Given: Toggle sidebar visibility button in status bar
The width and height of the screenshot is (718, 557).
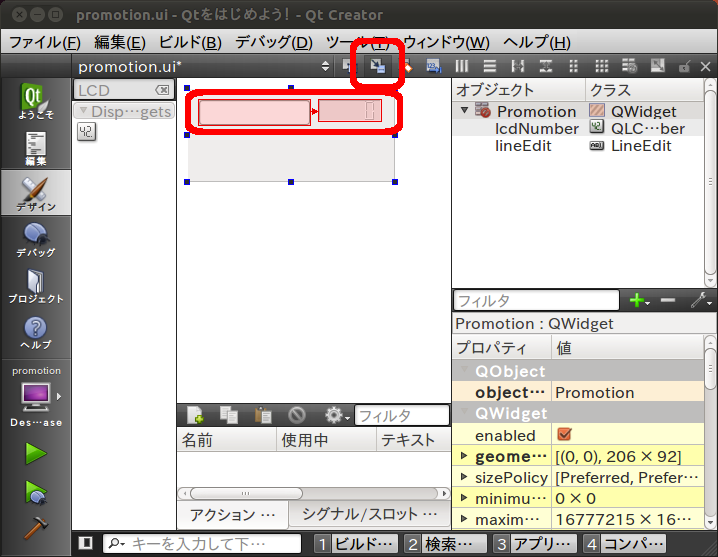Looking at the screenshot, I should [x=85, y=543].
